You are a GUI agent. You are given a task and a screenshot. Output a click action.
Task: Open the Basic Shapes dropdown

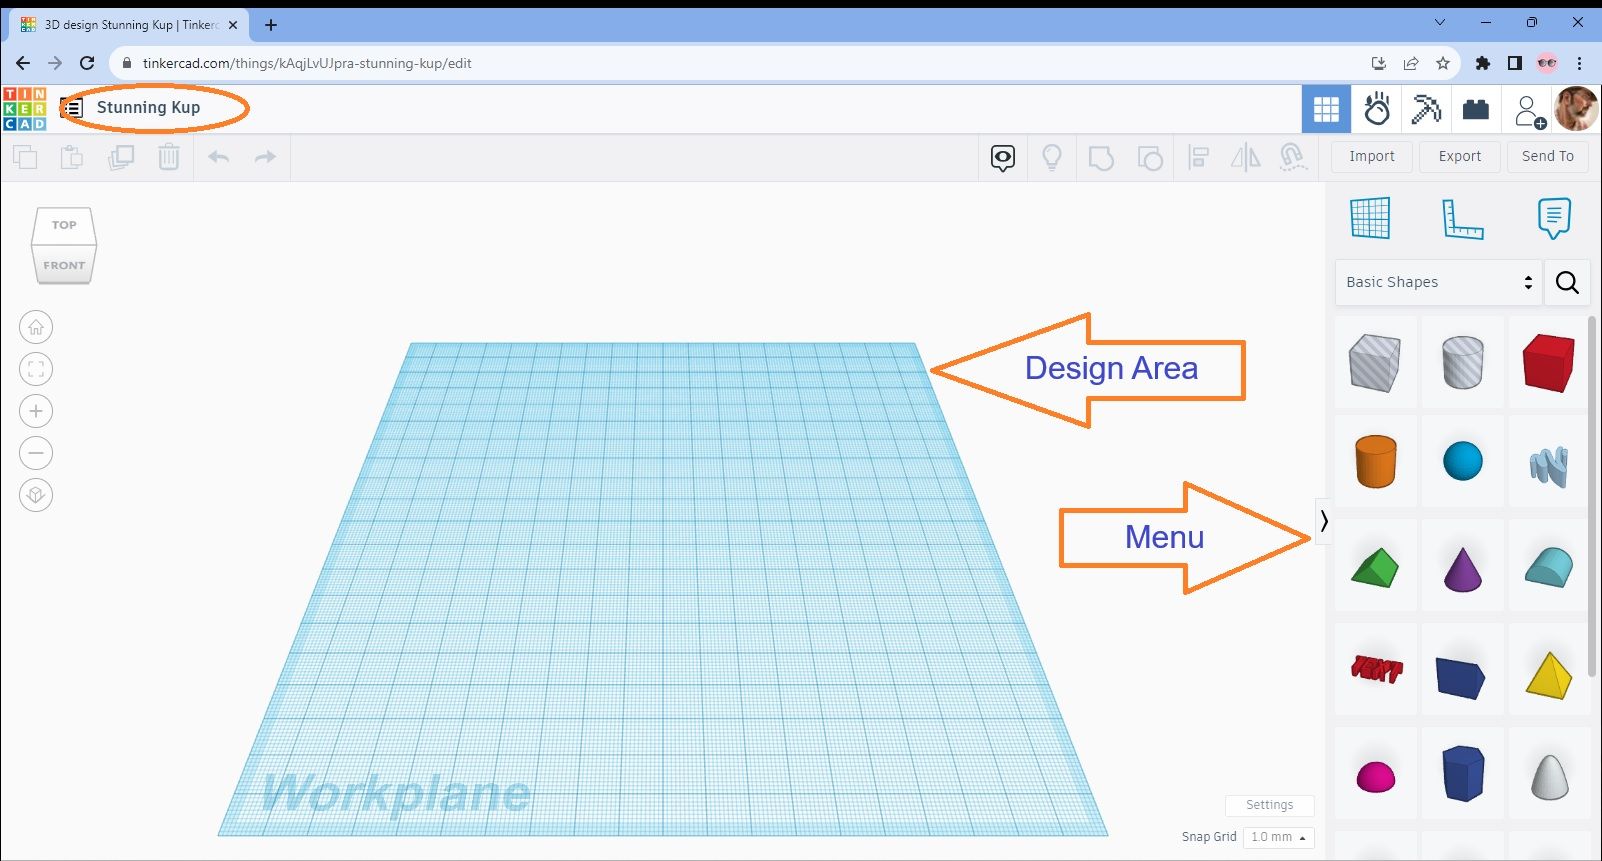(1439, 282)
